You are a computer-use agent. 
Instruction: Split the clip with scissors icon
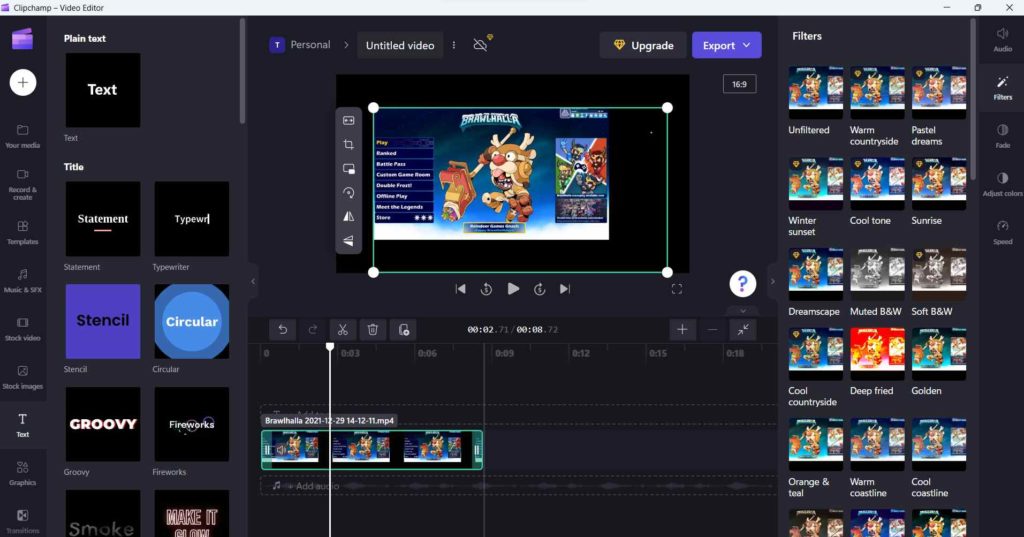point(343,330)
